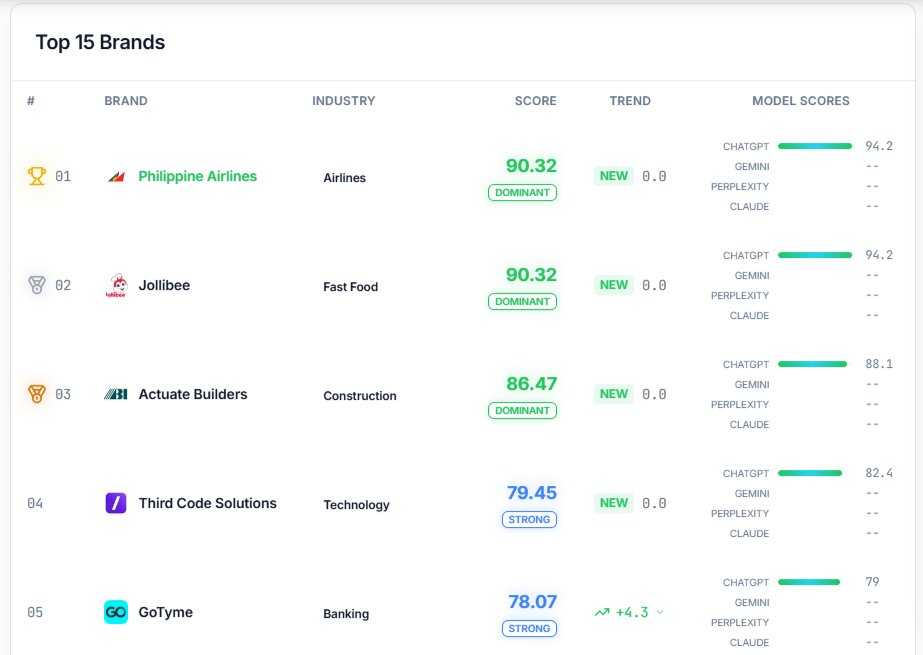Click the silver medal icon for rank 02
923x655 pixels.
click(x=36, y=285)
